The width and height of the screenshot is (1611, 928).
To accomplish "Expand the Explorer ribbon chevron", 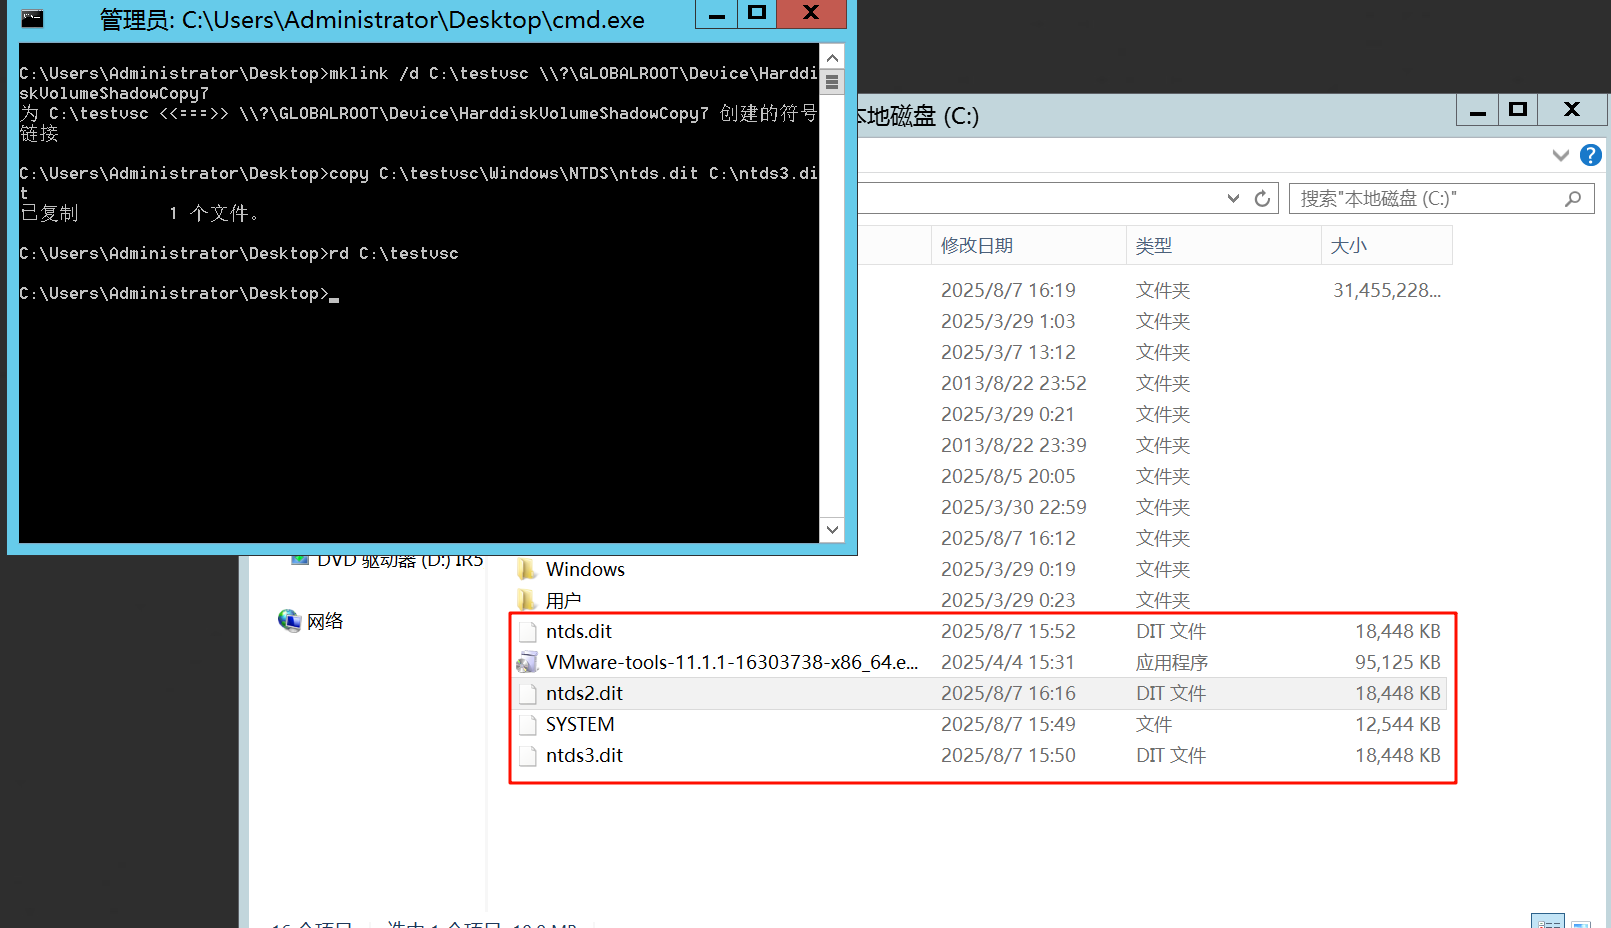I will [1560, 155].
